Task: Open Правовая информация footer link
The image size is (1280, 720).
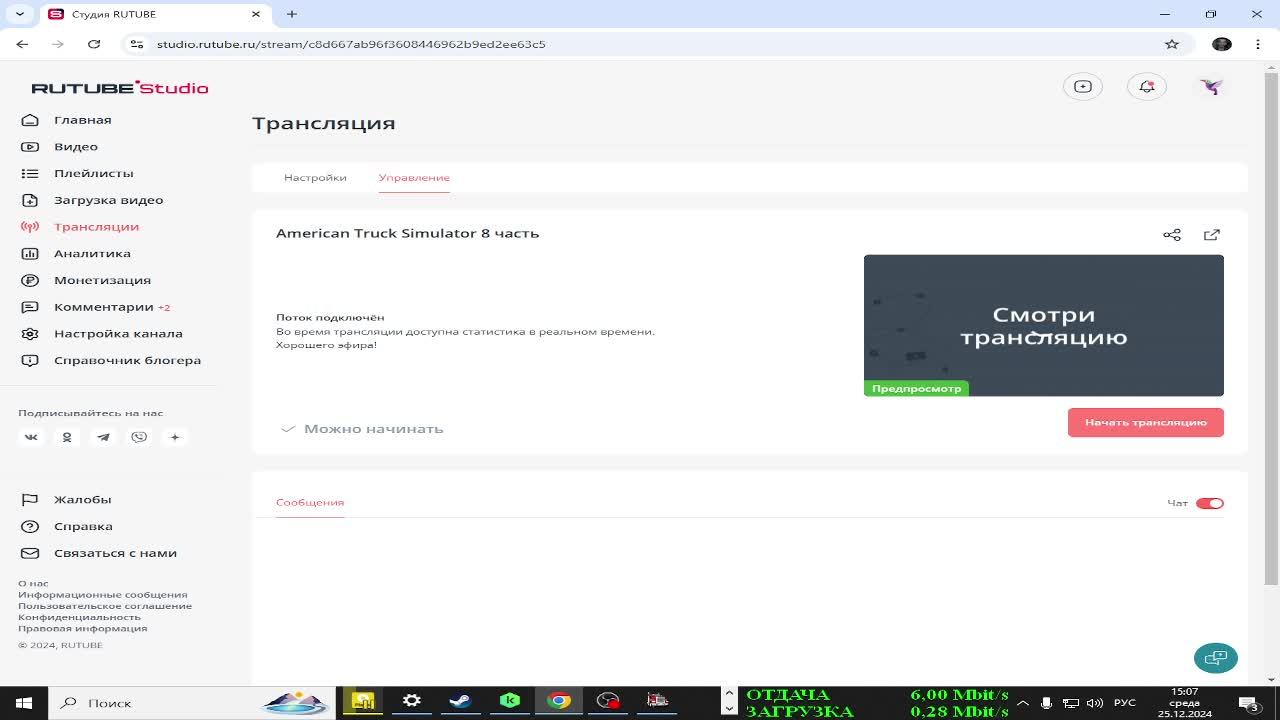Action: pyautogui.click(x=83, y=628)
